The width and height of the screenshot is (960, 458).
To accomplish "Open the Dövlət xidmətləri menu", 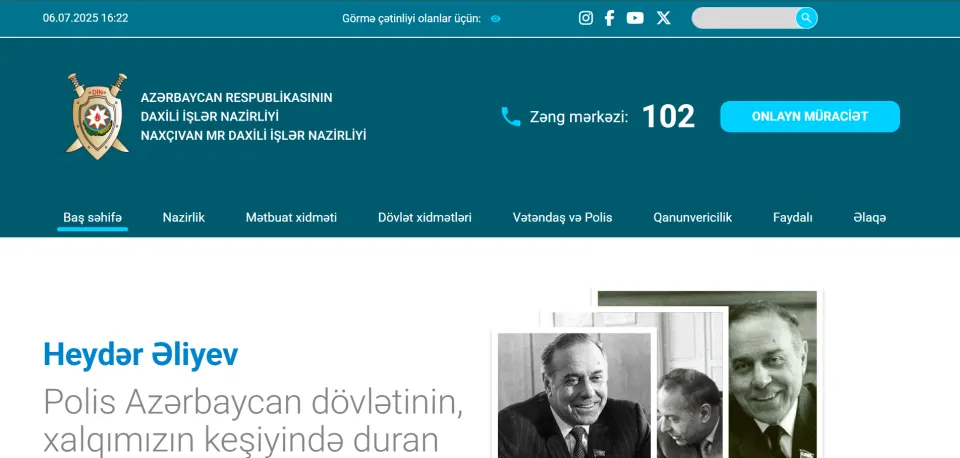I will point(425,217).
